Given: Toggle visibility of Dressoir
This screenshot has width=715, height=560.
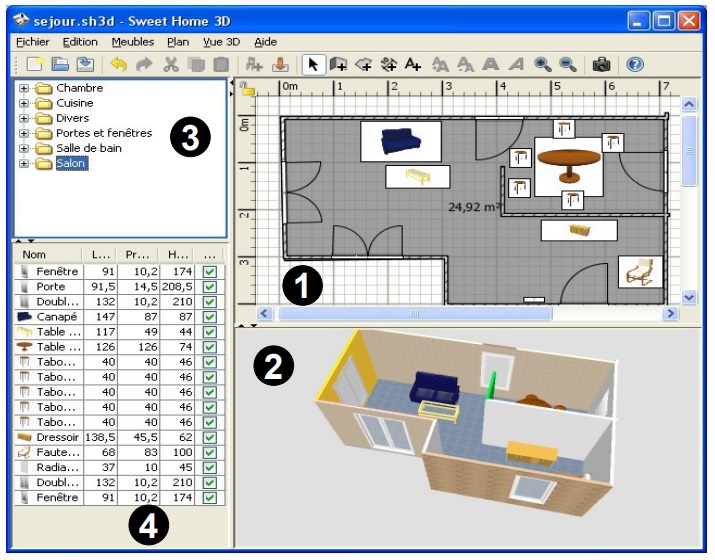Looking at the screenshot, I should point(210,437).
